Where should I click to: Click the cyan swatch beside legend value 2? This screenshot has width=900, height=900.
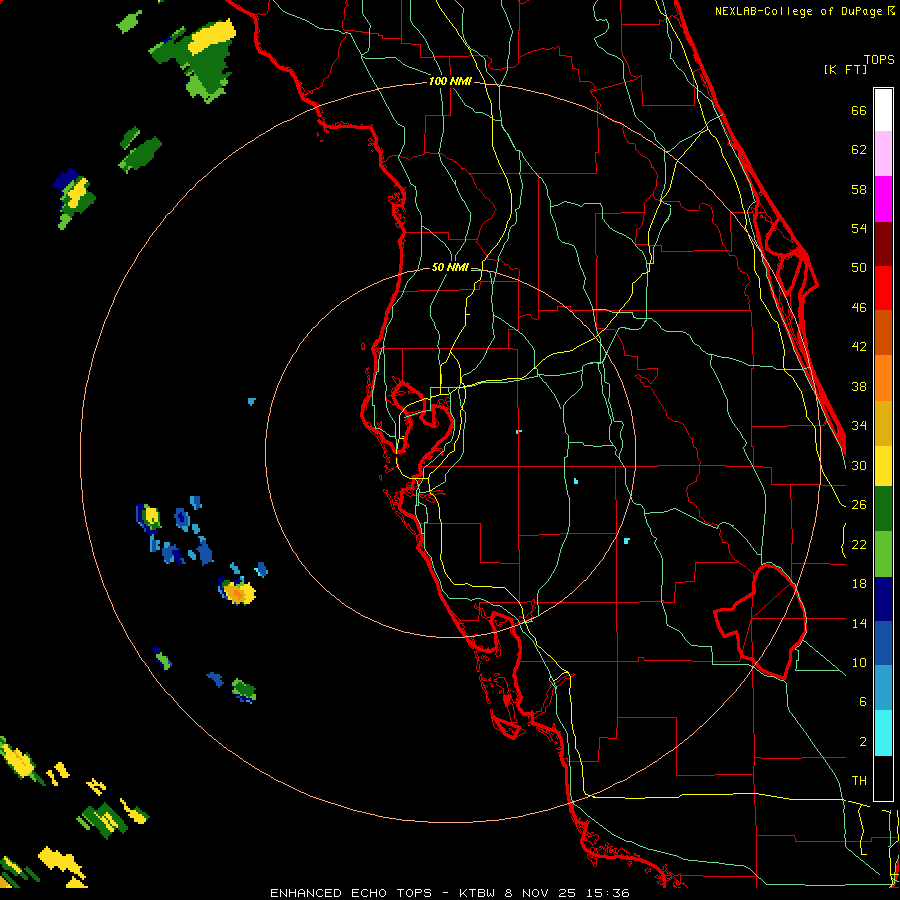883,733
